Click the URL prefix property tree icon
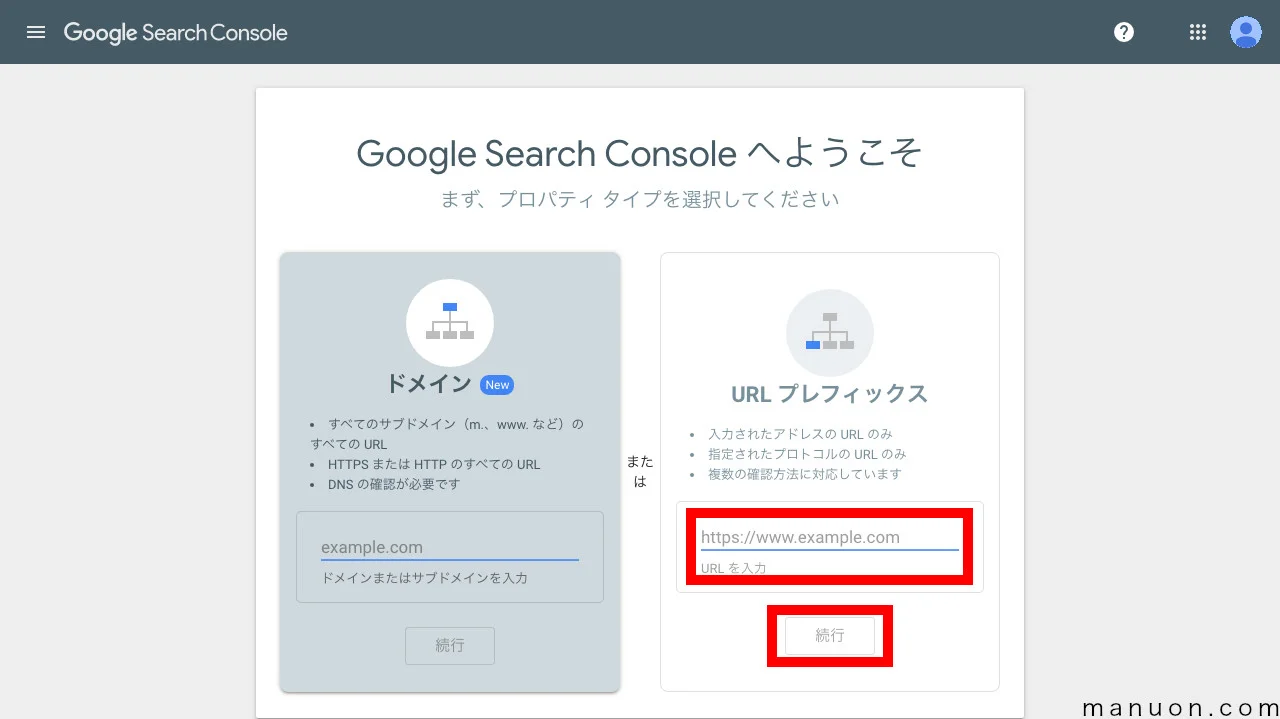Viewport: 1280px width, 719px height. click(x=829, y=332)
